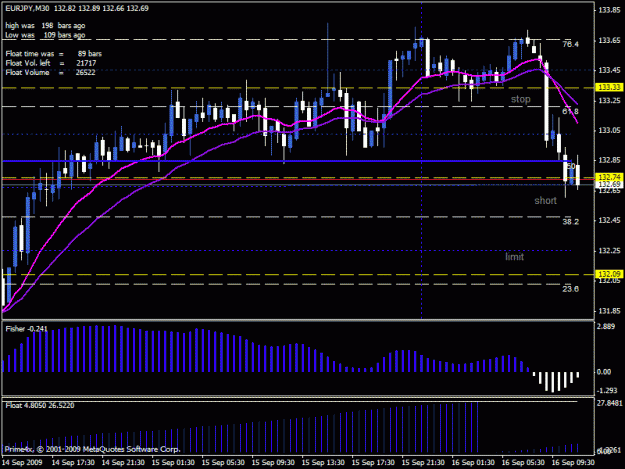Image resolution: width=625 pixels, height=469 pixels.
Task: Click the 133.65 price scale label
Action: 609,40
